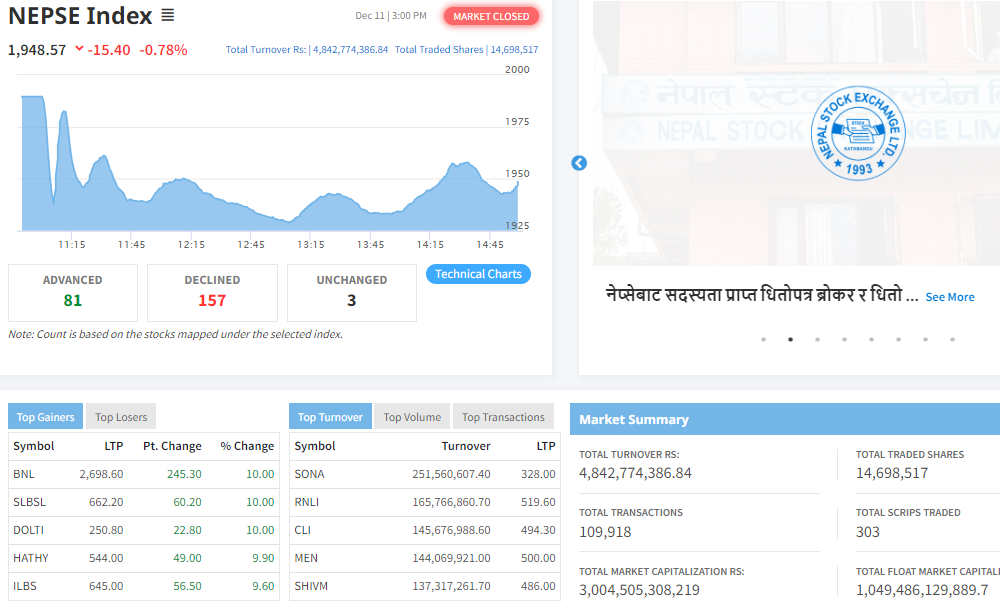The height and width of the screenshot is (608, 1000).
Task: Click the NEPSE index area chart
Action: [269, 163]
